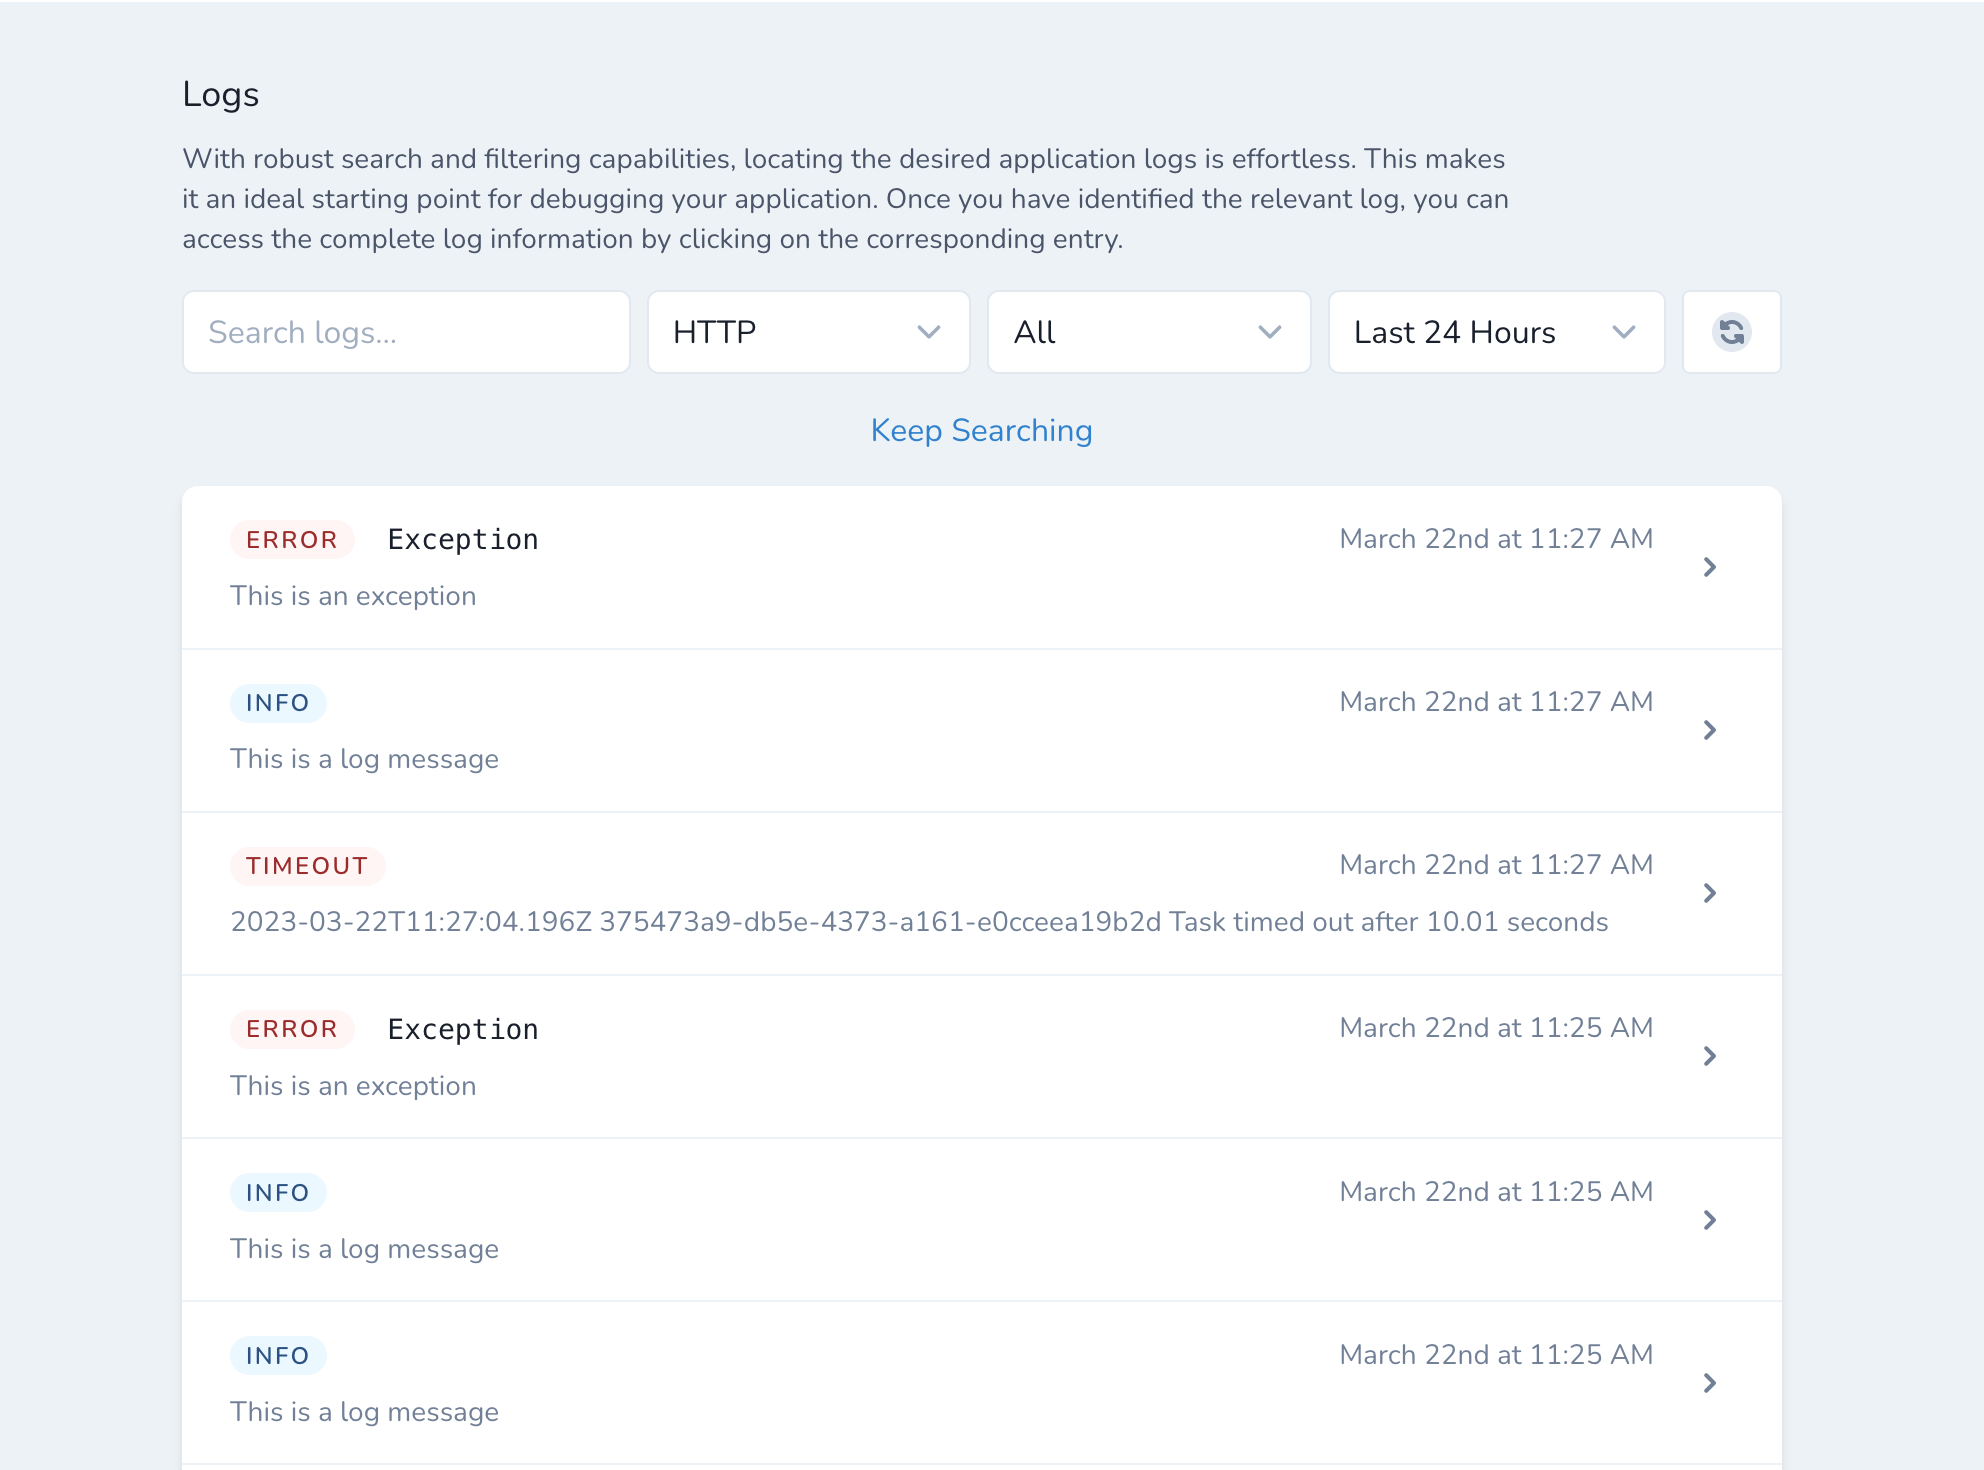Click the first ERROR badge at 11:27

click(292, 540)
